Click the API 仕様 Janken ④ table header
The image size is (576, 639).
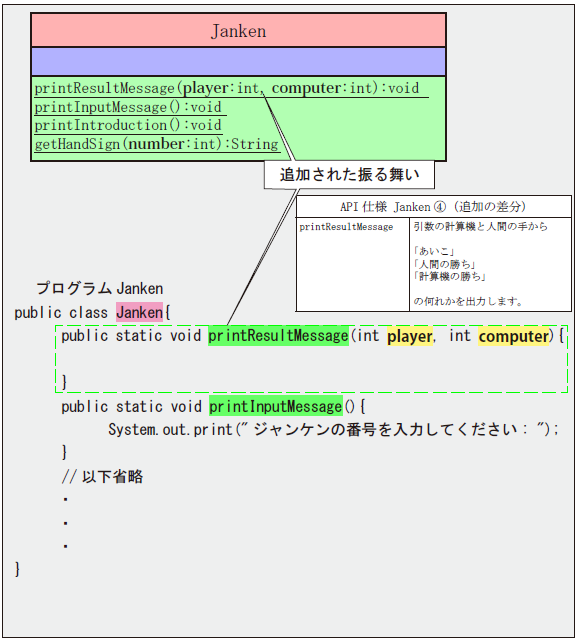pyautogui.click(x=433, y=207)
